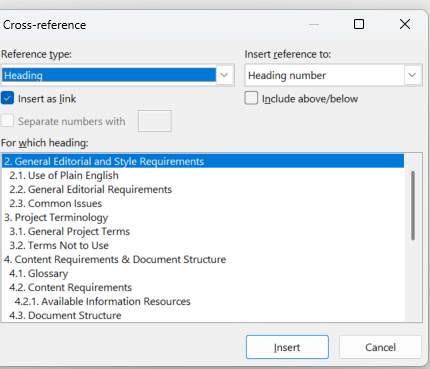430x369 pixels.
Task: Click the heading list scrollbar thumb
Action: click(413, 206)
